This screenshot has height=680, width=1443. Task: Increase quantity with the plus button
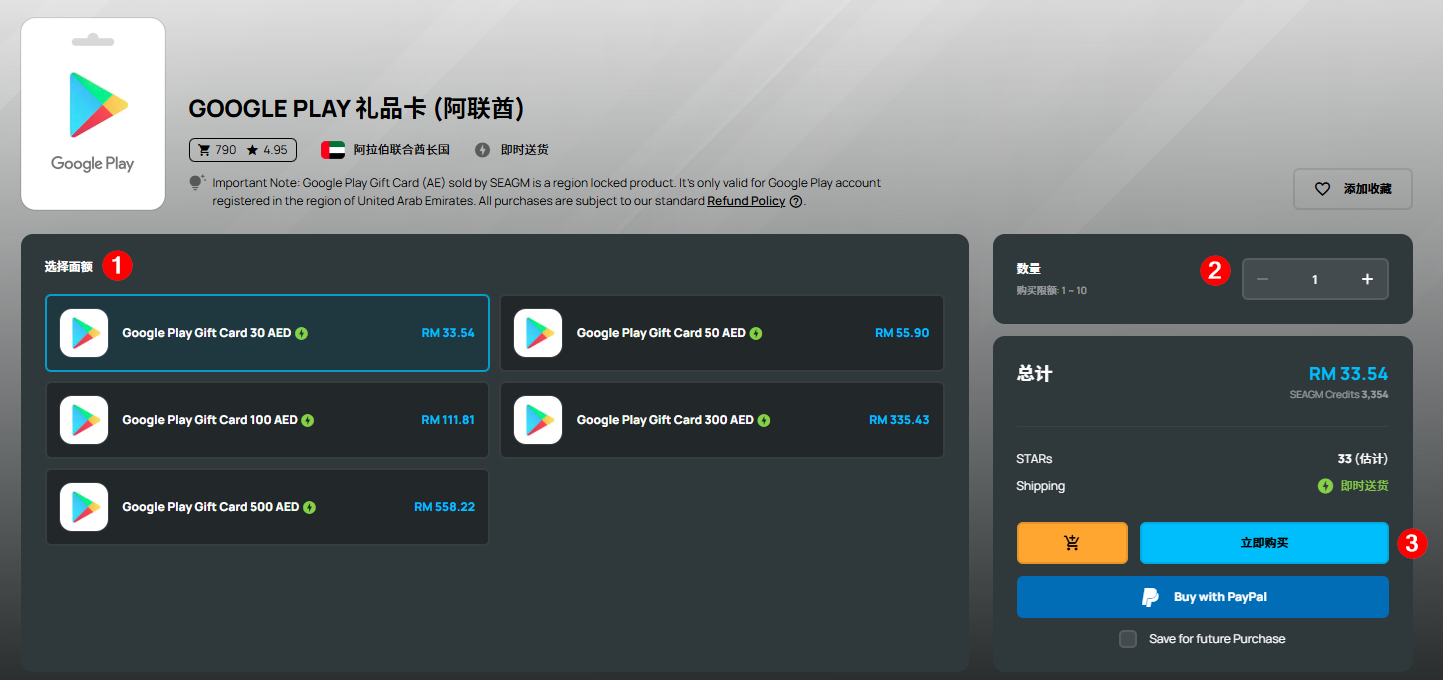tap(1367, 279)
